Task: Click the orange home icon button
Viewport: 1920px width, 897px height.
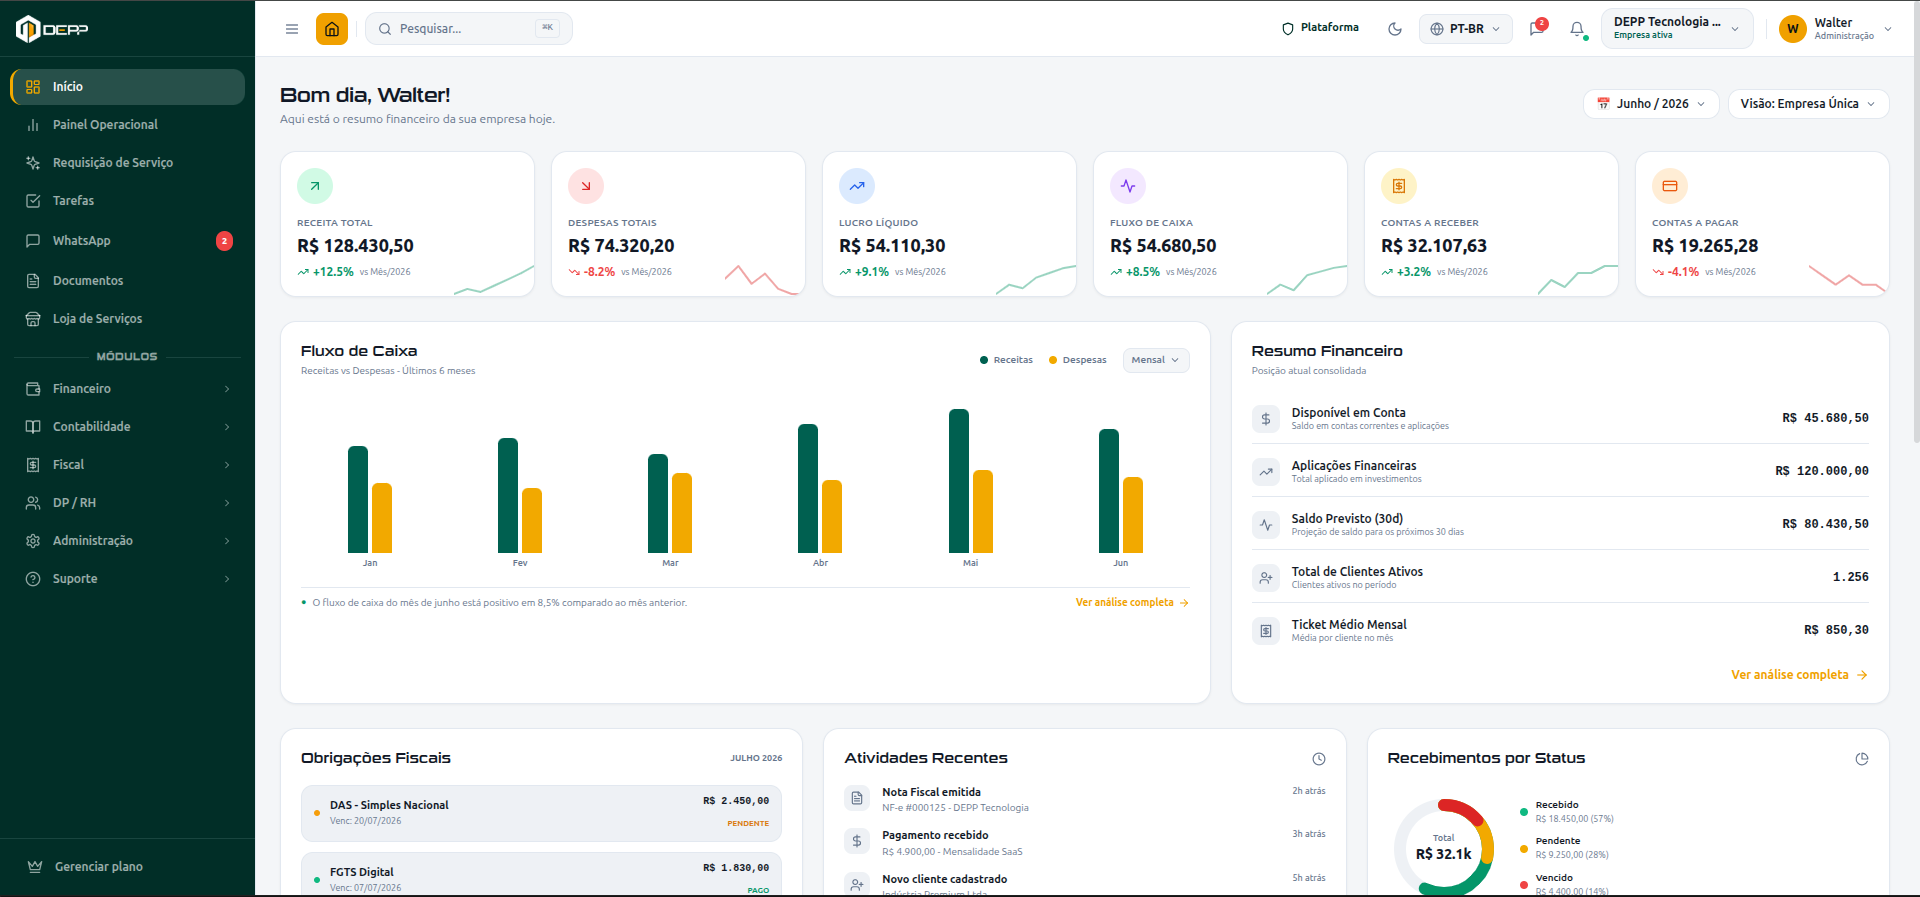Action: pos(332,29)
